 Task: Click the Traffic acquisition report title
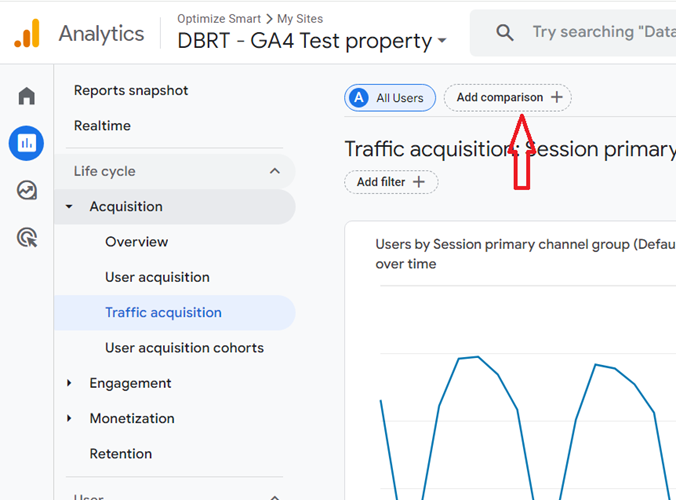[x=510, y=149]
